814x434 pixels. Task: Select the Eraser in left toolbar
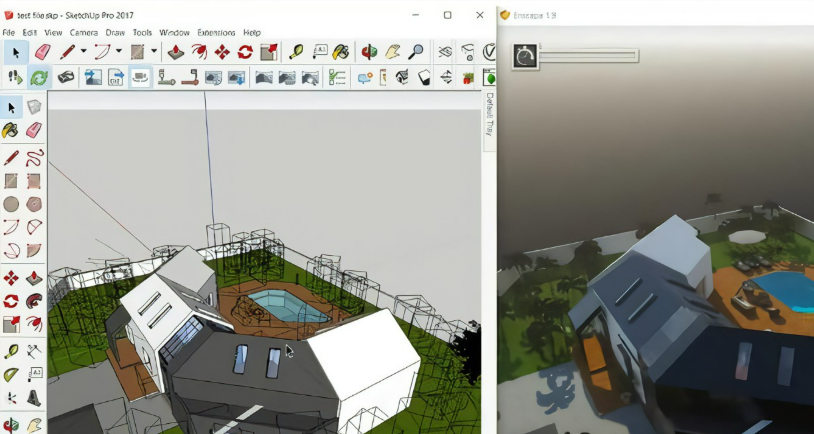pos(34,130)
